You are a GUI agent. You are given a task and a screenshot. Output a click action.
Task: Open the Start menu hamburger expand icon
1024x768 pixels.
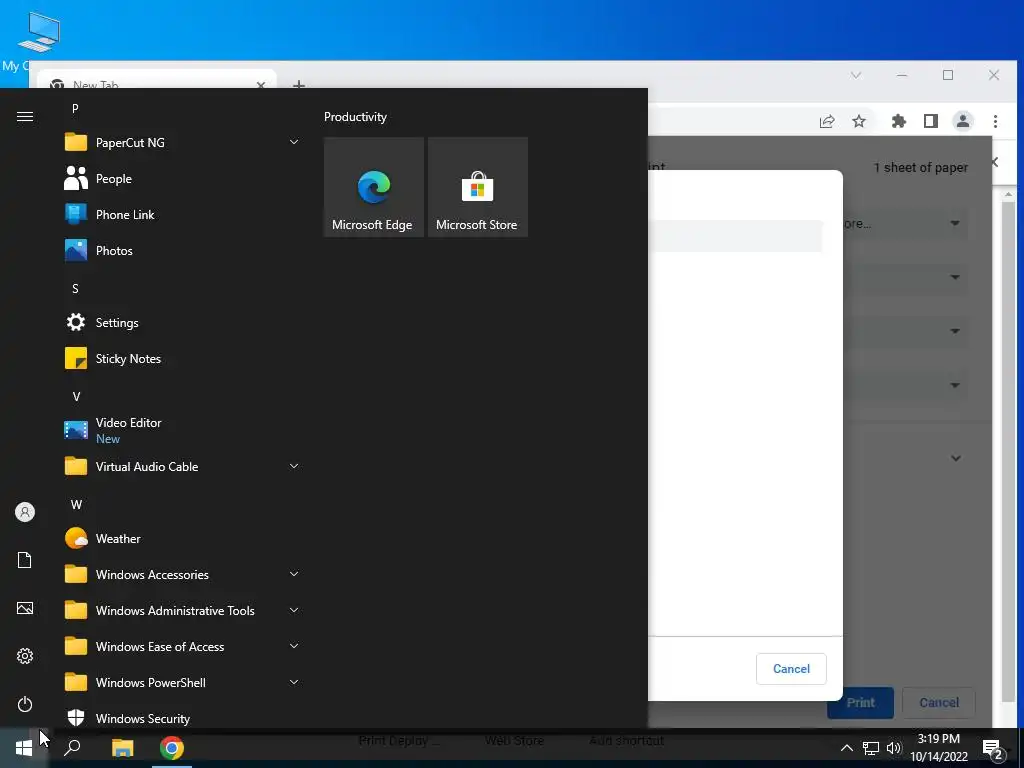click(25, 116)
